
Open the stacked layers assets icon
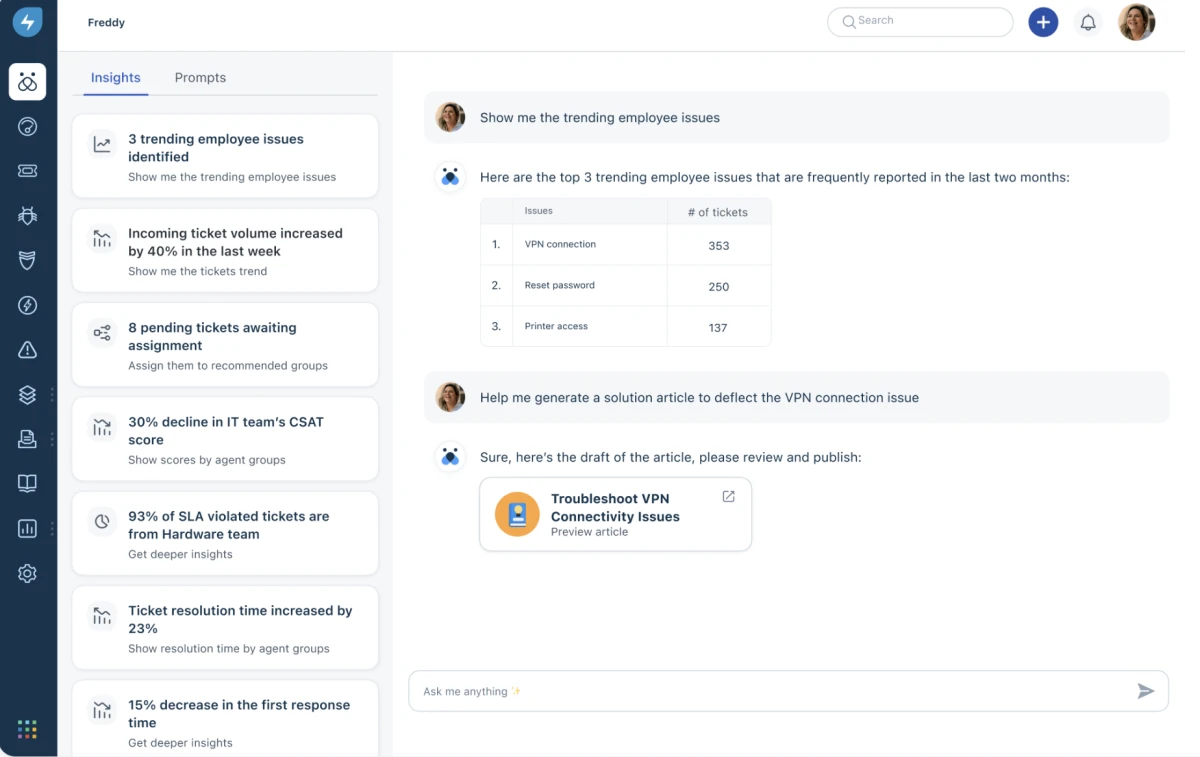[27, 394]
